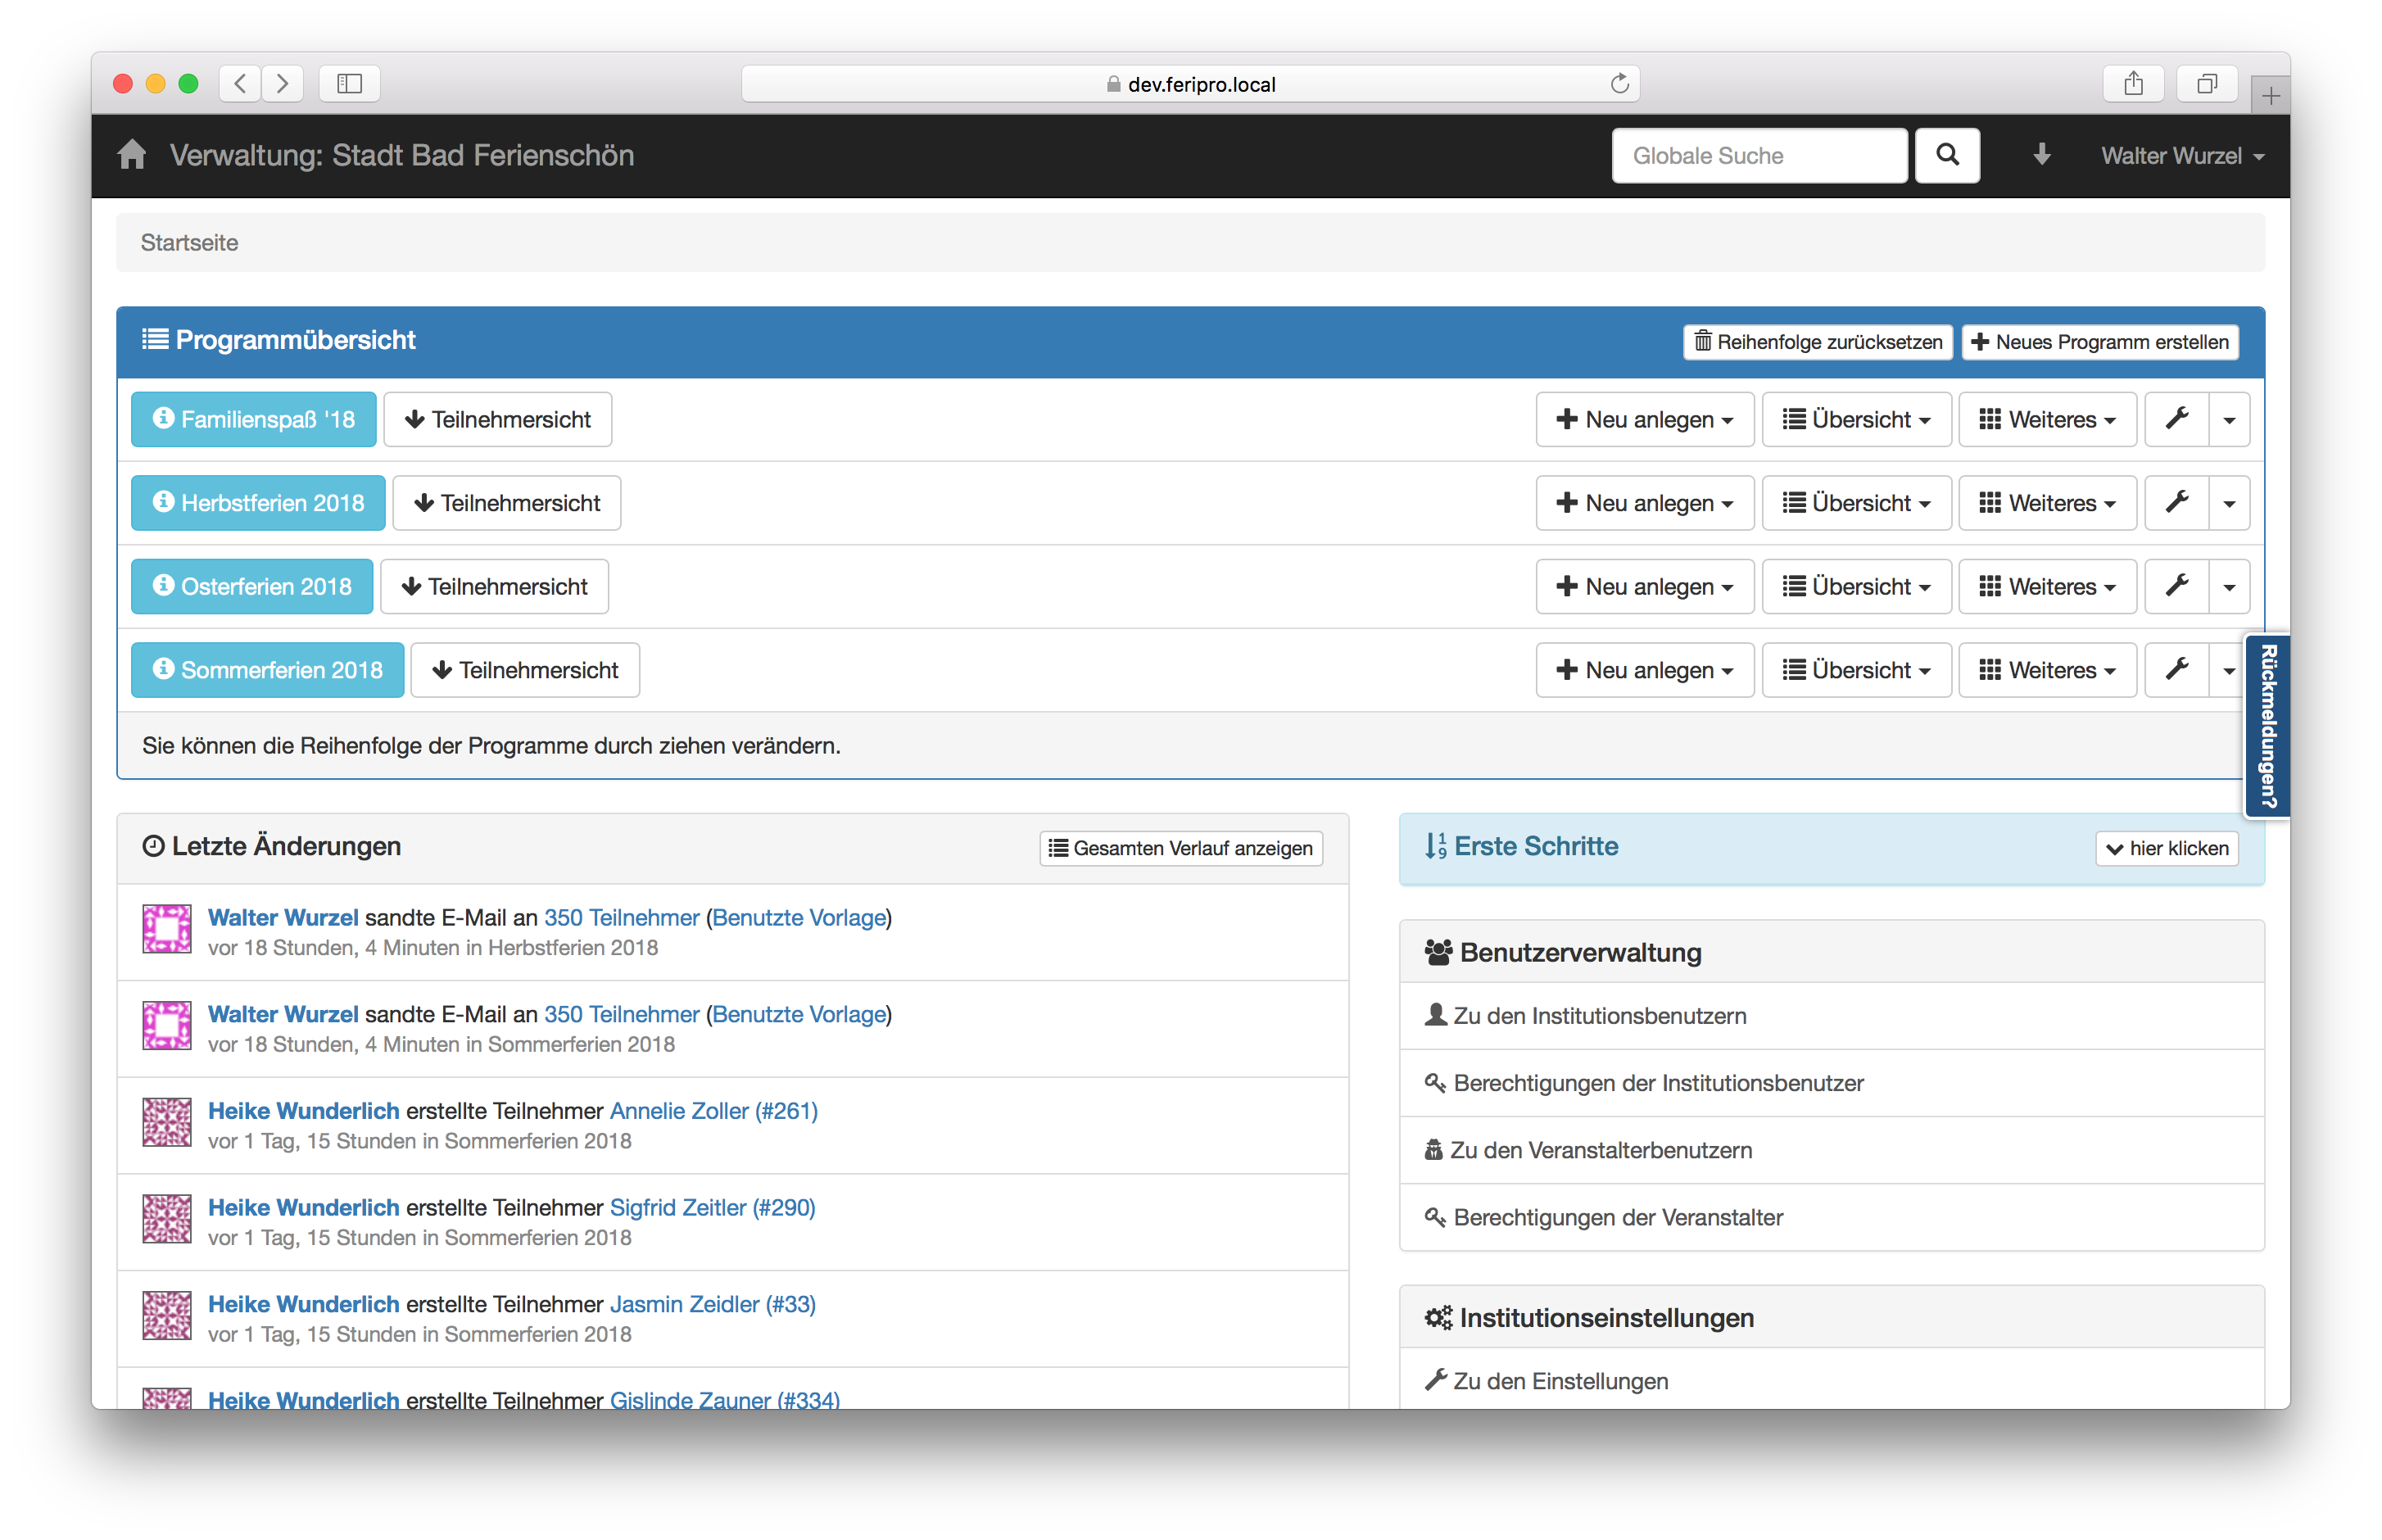The height and width of the screenshot is (1540, 2382).
Task: Reload the page using the refresh icon
Action: (x=1619, y=84)
